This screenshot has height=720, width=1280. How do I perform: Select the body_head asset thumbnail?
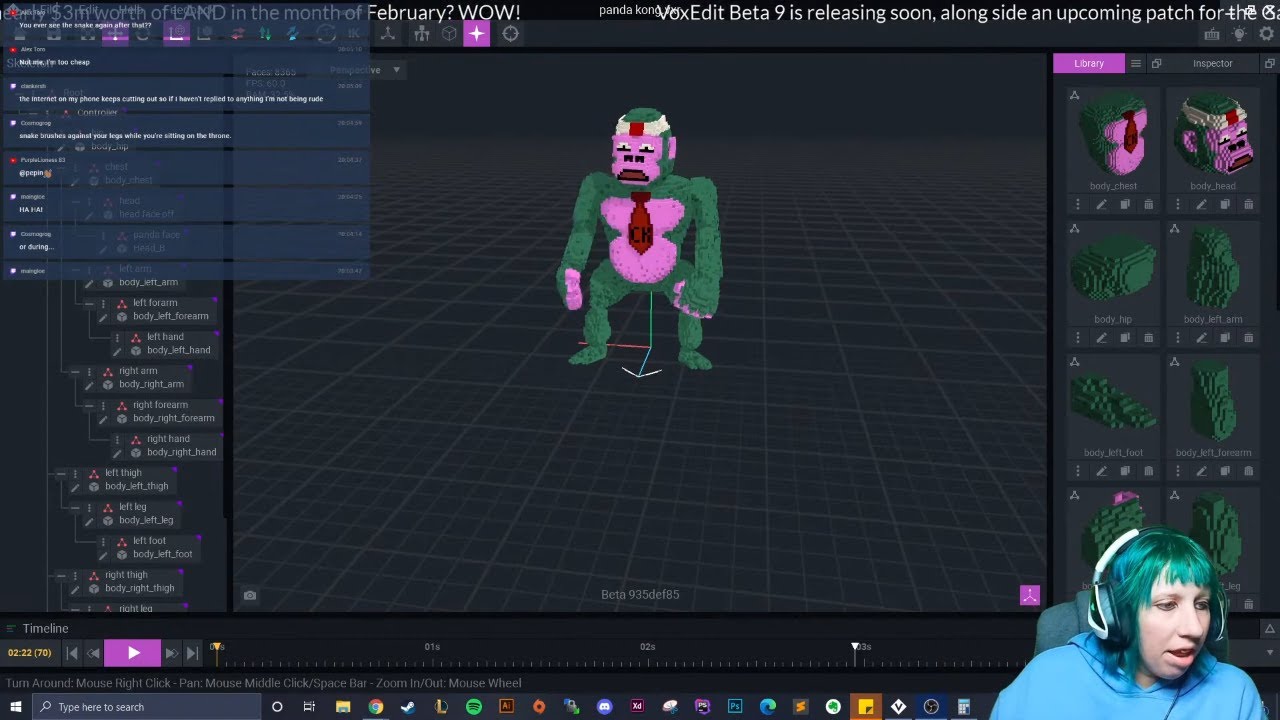coord(1213,135)
